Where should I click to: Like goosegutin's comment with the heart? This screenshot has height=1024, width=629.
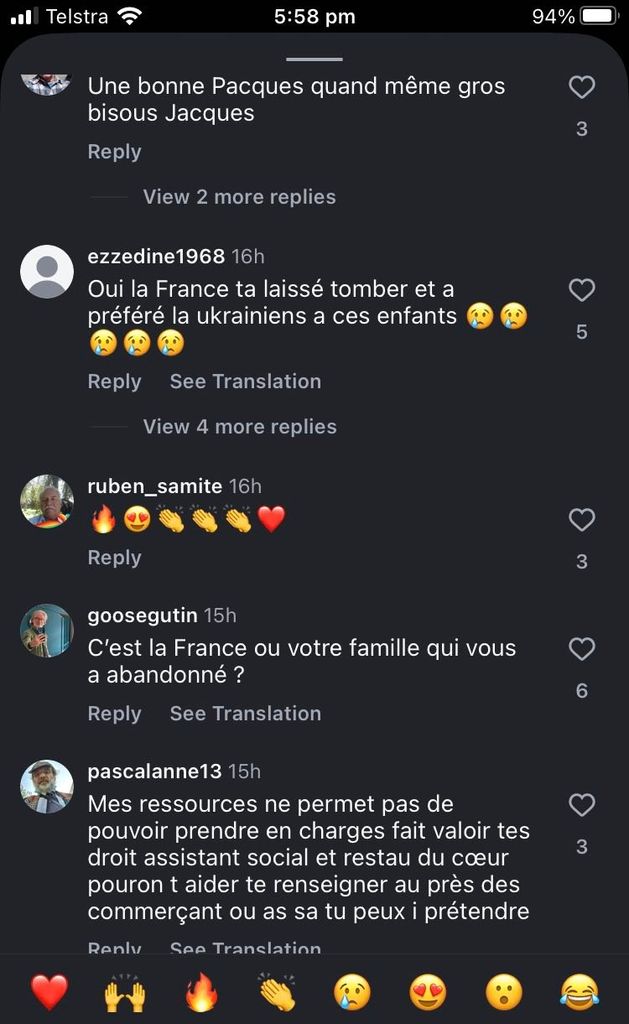[582, 650]
